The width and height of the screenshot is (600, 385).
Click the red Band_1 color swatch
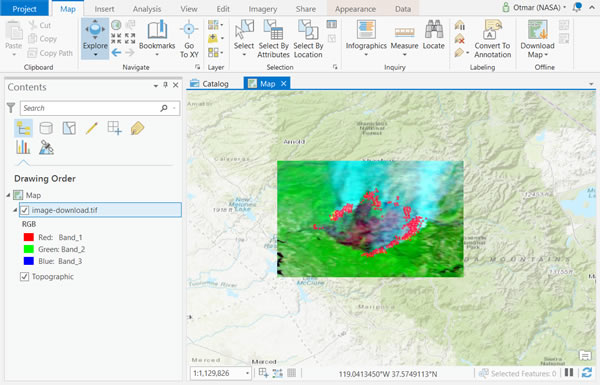pyautogui.click(x=29, y=237)
